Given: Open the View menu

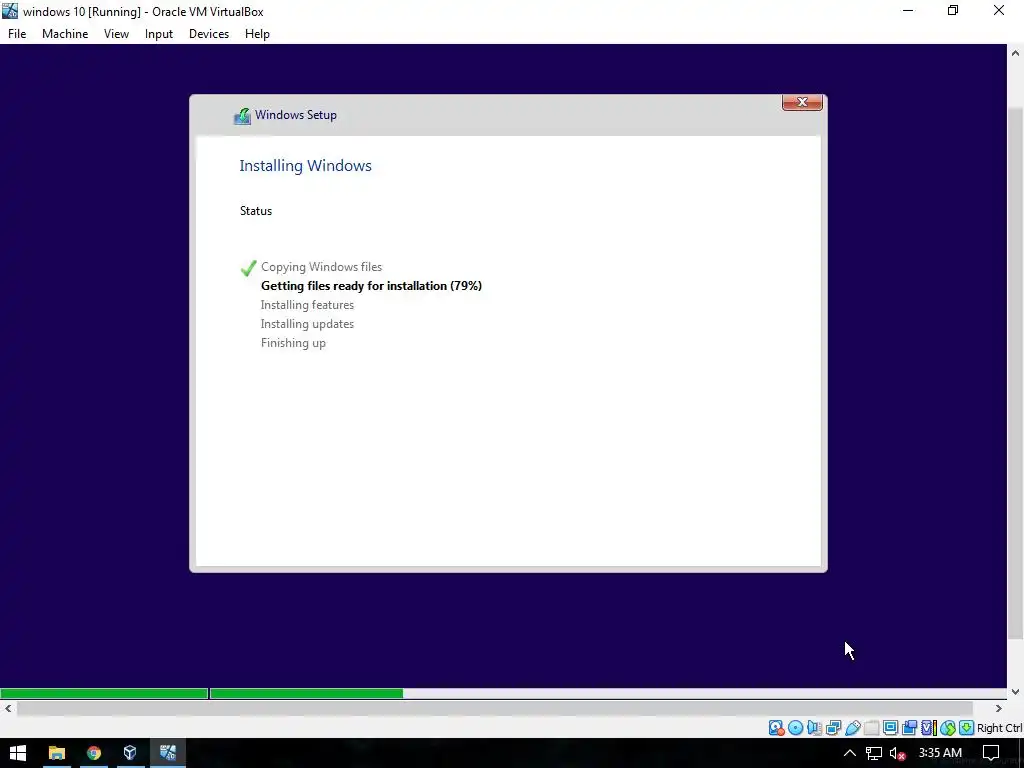Looking at the screenshot, I should click(116, 34).
